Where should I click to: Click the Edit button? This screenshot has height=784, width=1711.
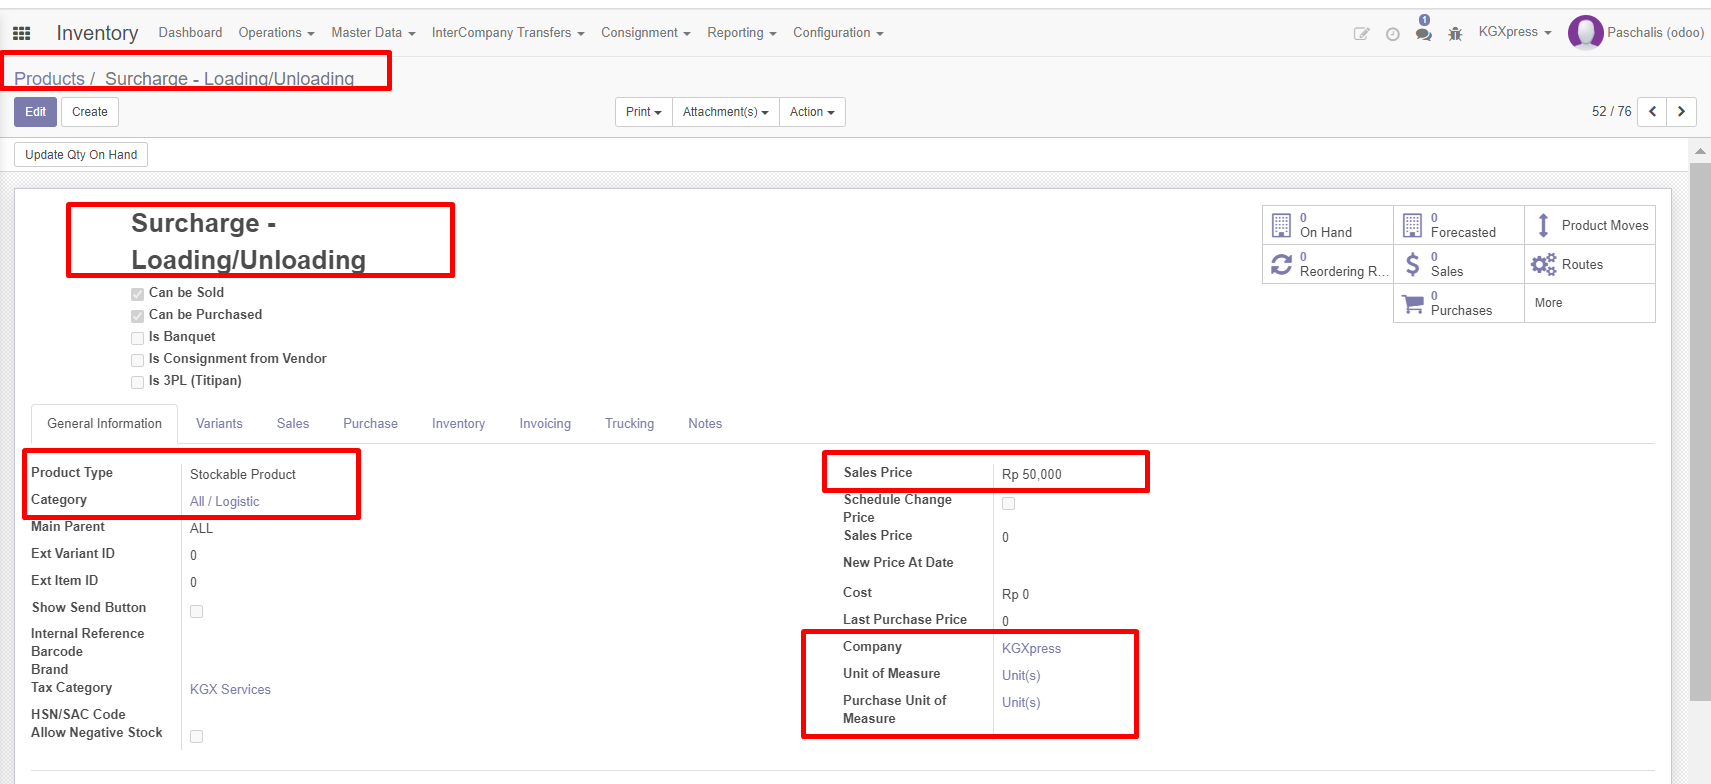pyautogui.click(x=35, y=112)
